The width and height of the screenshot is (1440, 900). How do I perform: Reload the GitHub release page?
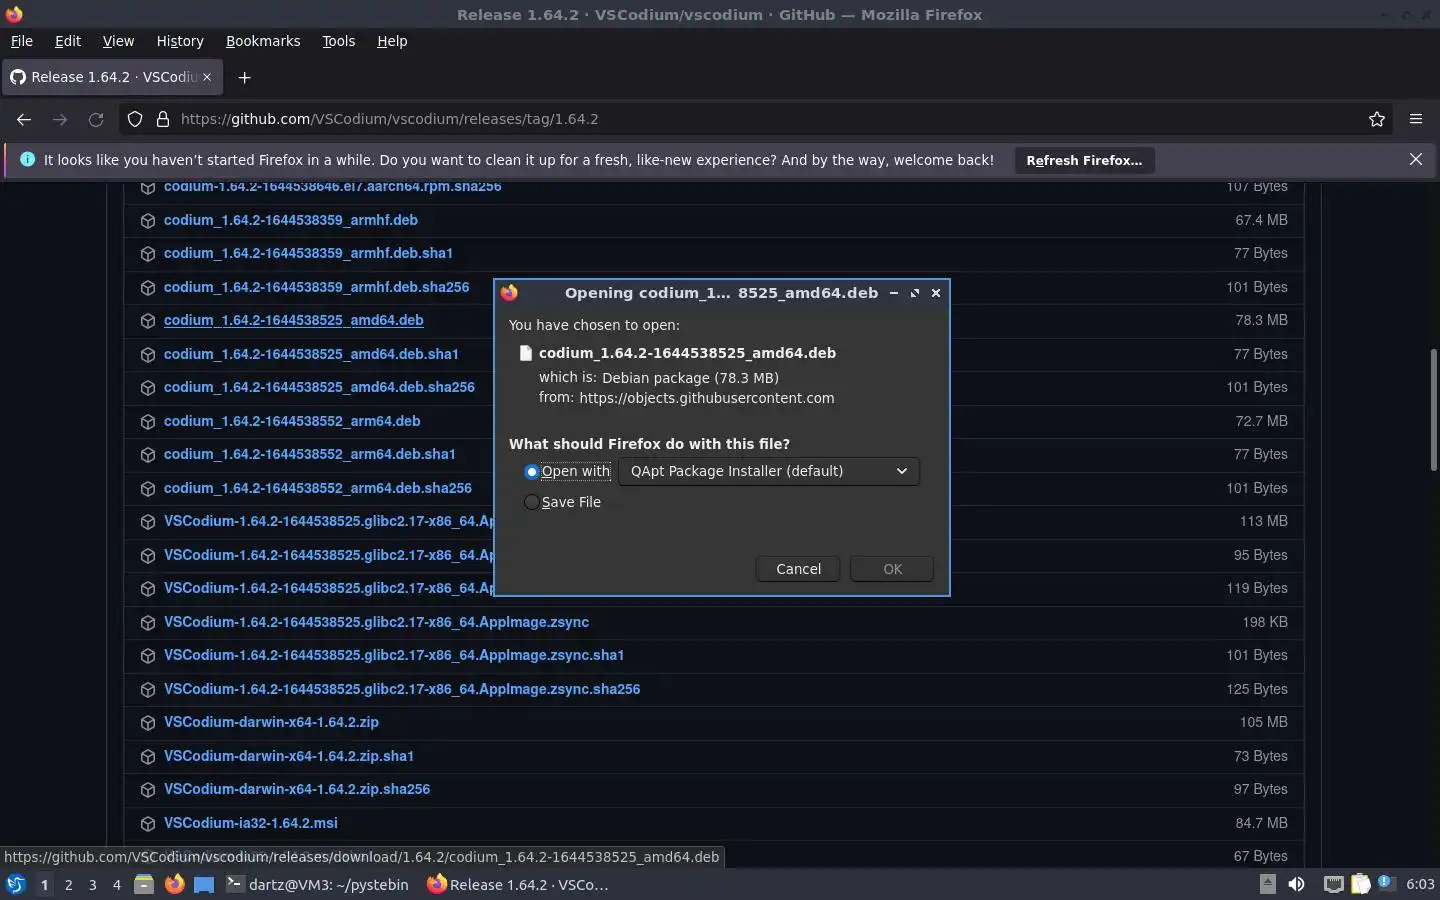click(x=96, y=119)
